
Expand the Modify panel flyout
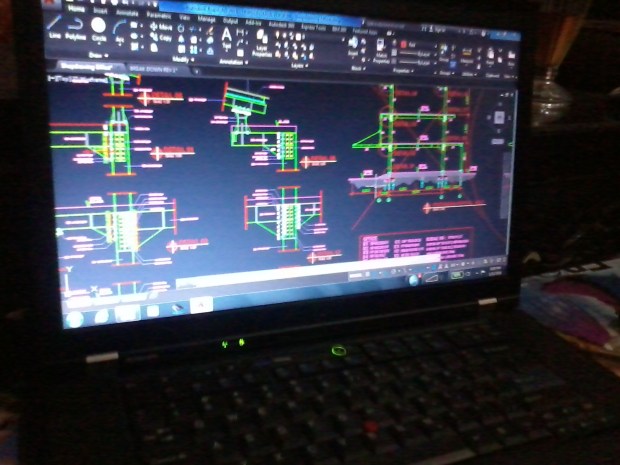(x=183, y=59)
